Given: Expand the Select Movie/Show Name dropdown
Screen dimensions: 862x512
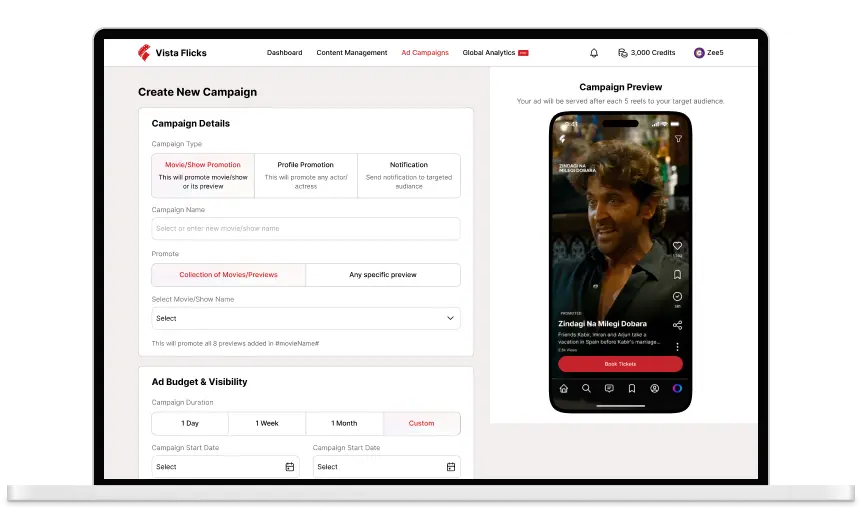Looking at the screenshot, I should pyautogui.click(x=306, y=318).
